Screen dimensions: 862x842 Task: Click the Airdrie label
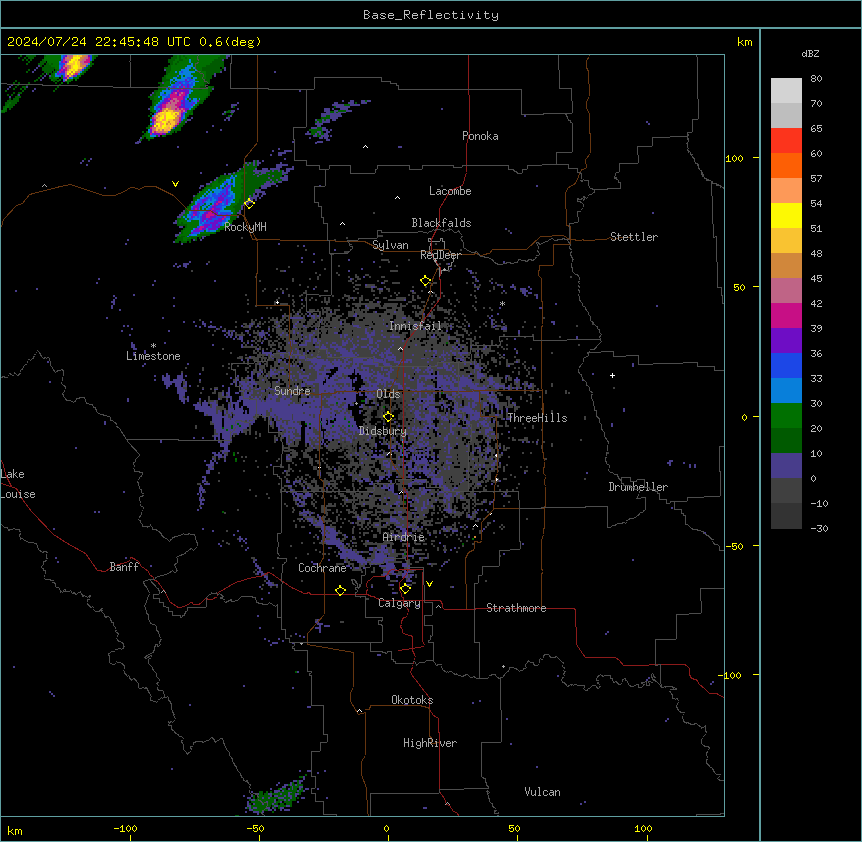click(403, 537)
